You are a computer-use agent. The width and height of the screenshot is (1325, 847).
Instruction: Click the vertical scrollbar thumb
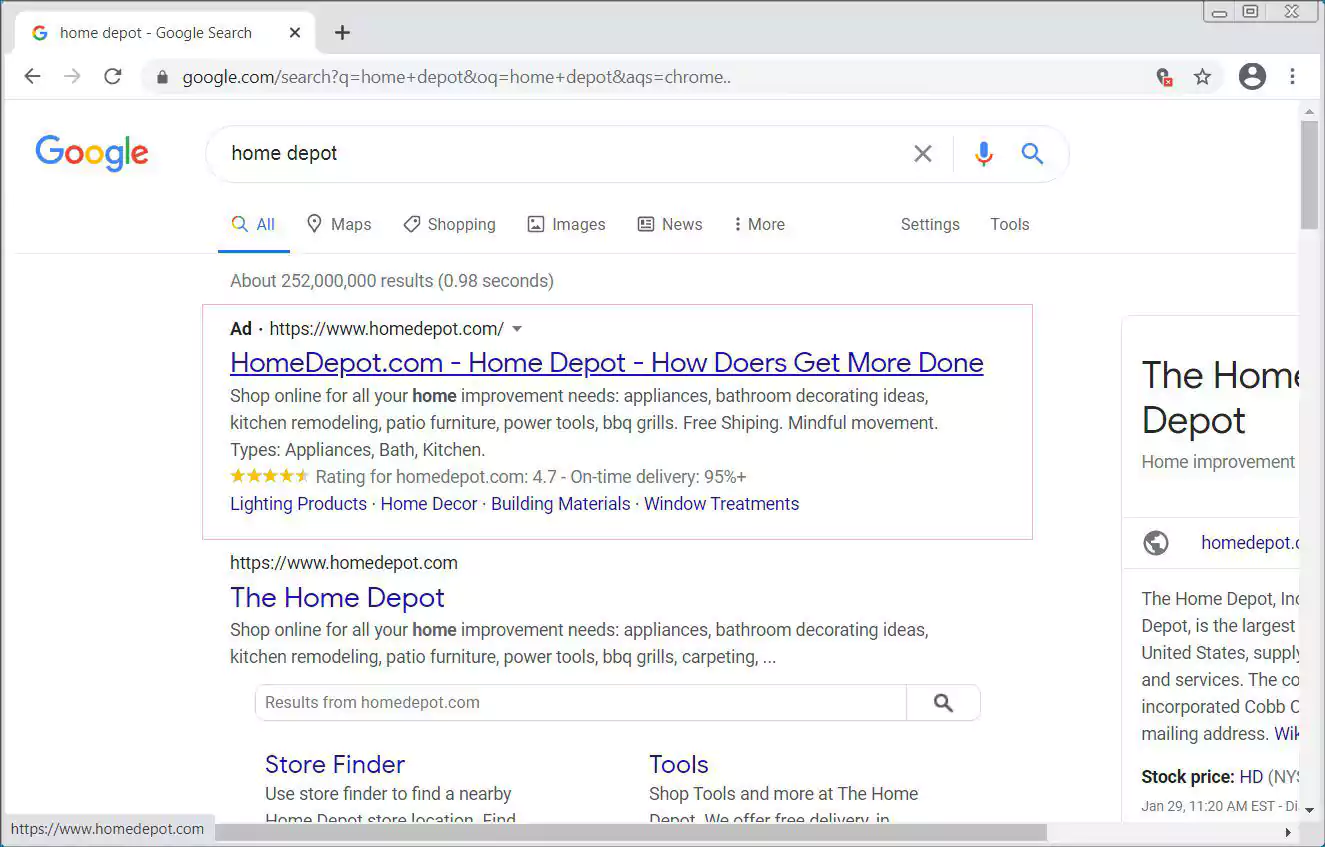click(x=1310, y=175)
